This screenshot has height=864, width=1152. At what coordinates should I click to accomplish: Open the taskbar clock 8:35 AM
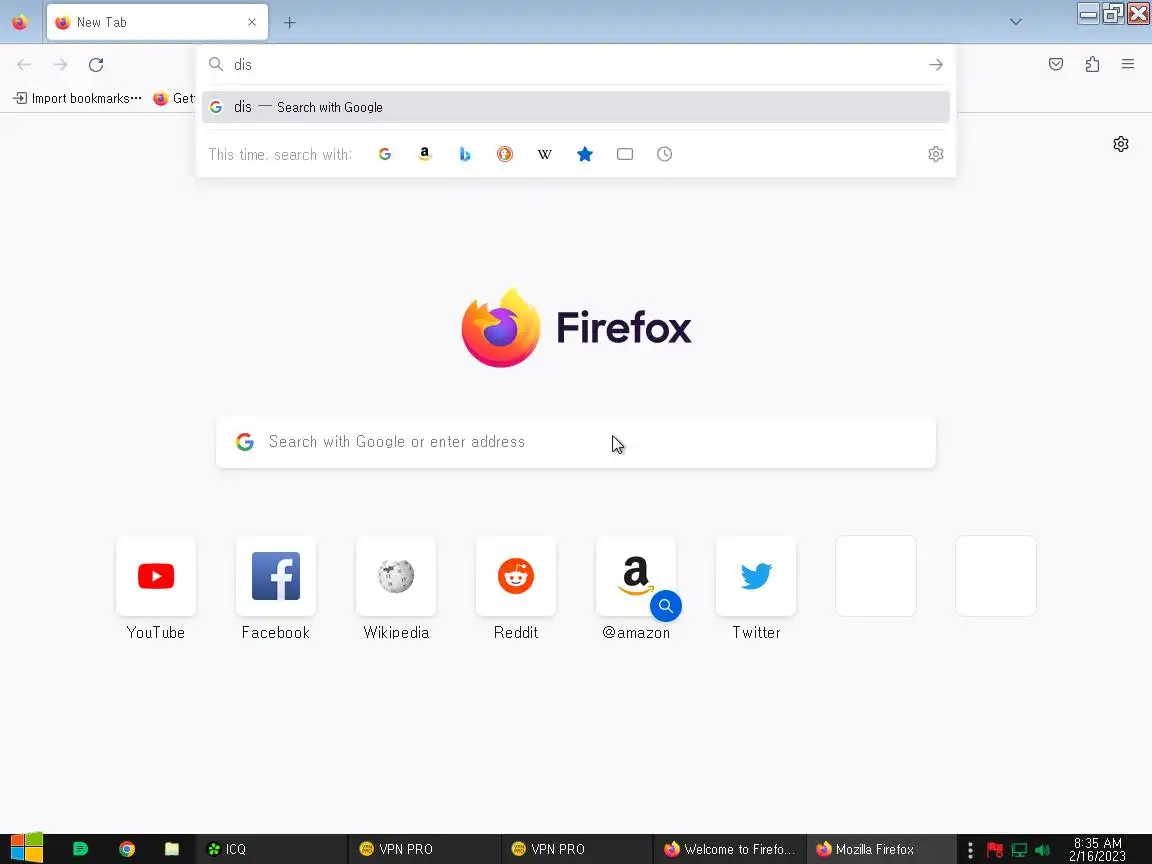pos(1098,849)
